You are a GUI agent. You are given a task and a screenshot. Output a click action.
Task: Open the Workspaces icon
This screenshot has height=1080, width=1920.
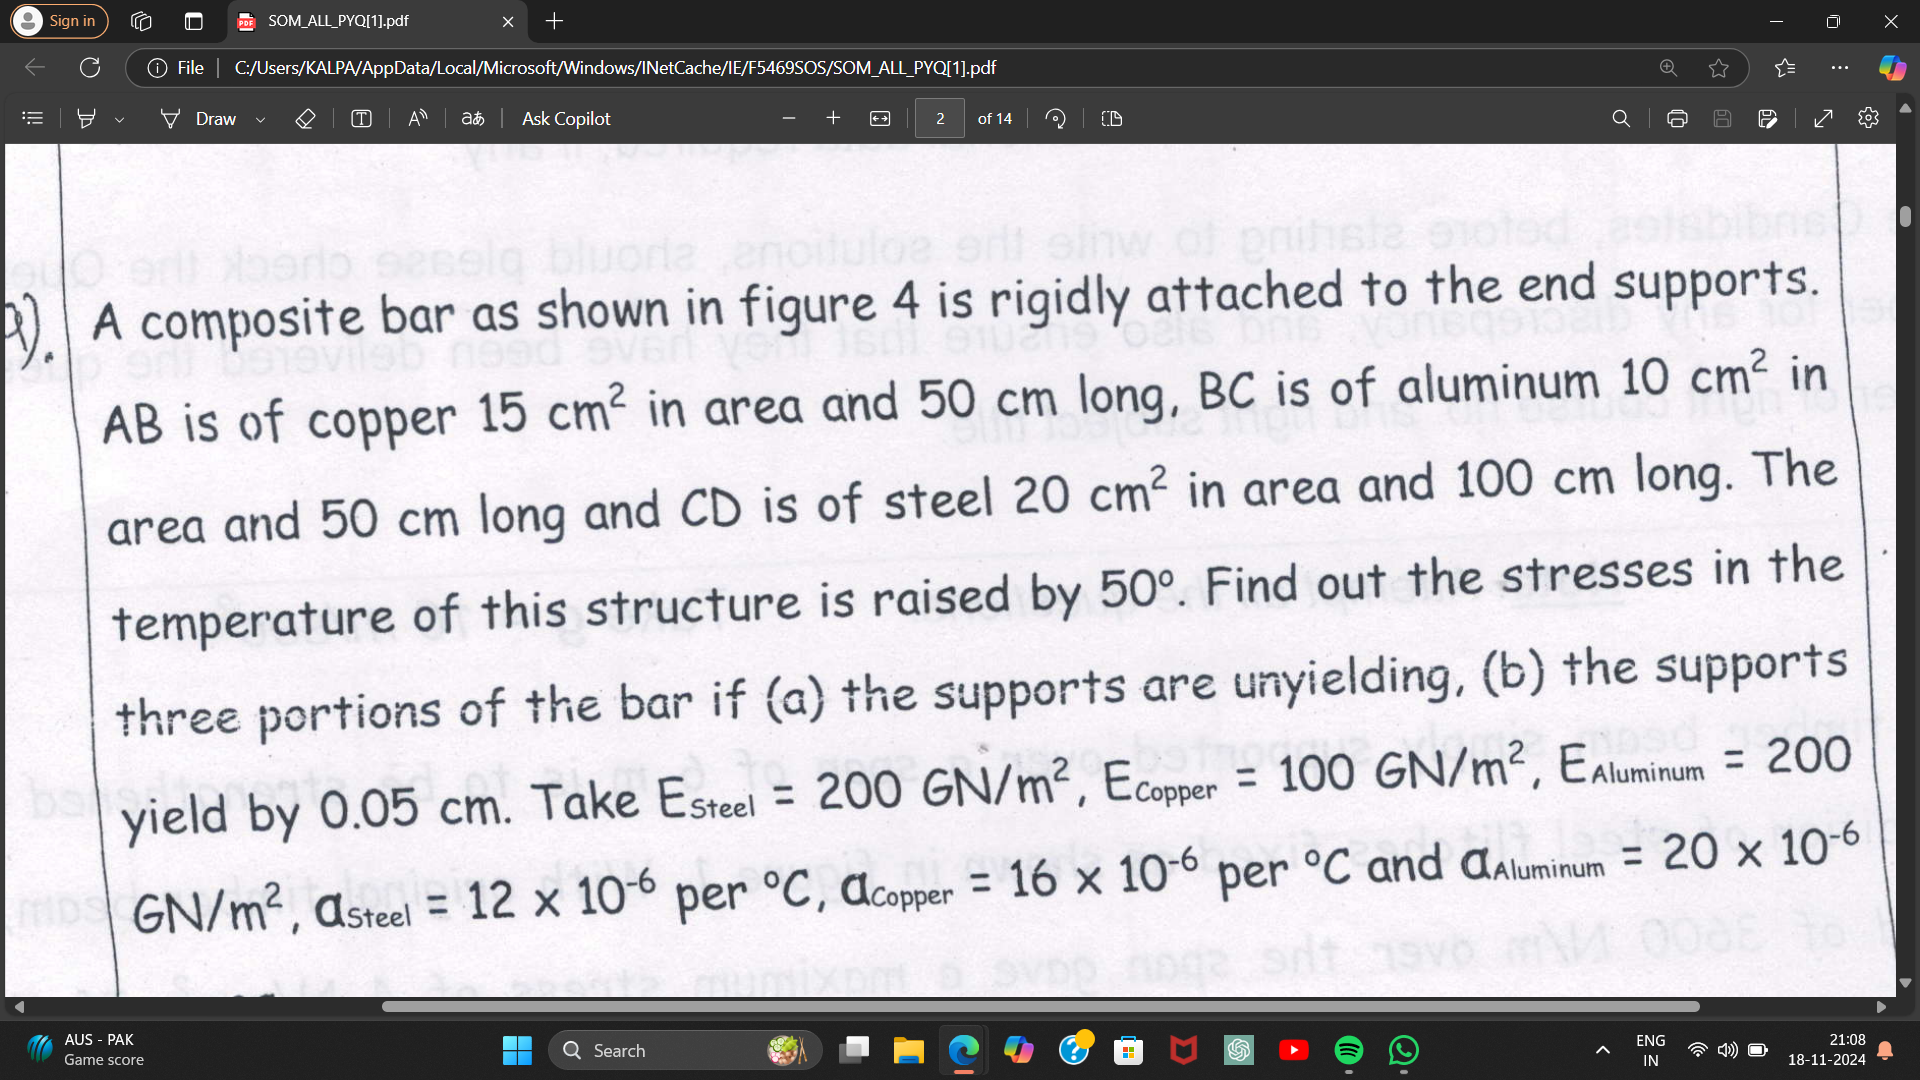[x=141, y=21]
